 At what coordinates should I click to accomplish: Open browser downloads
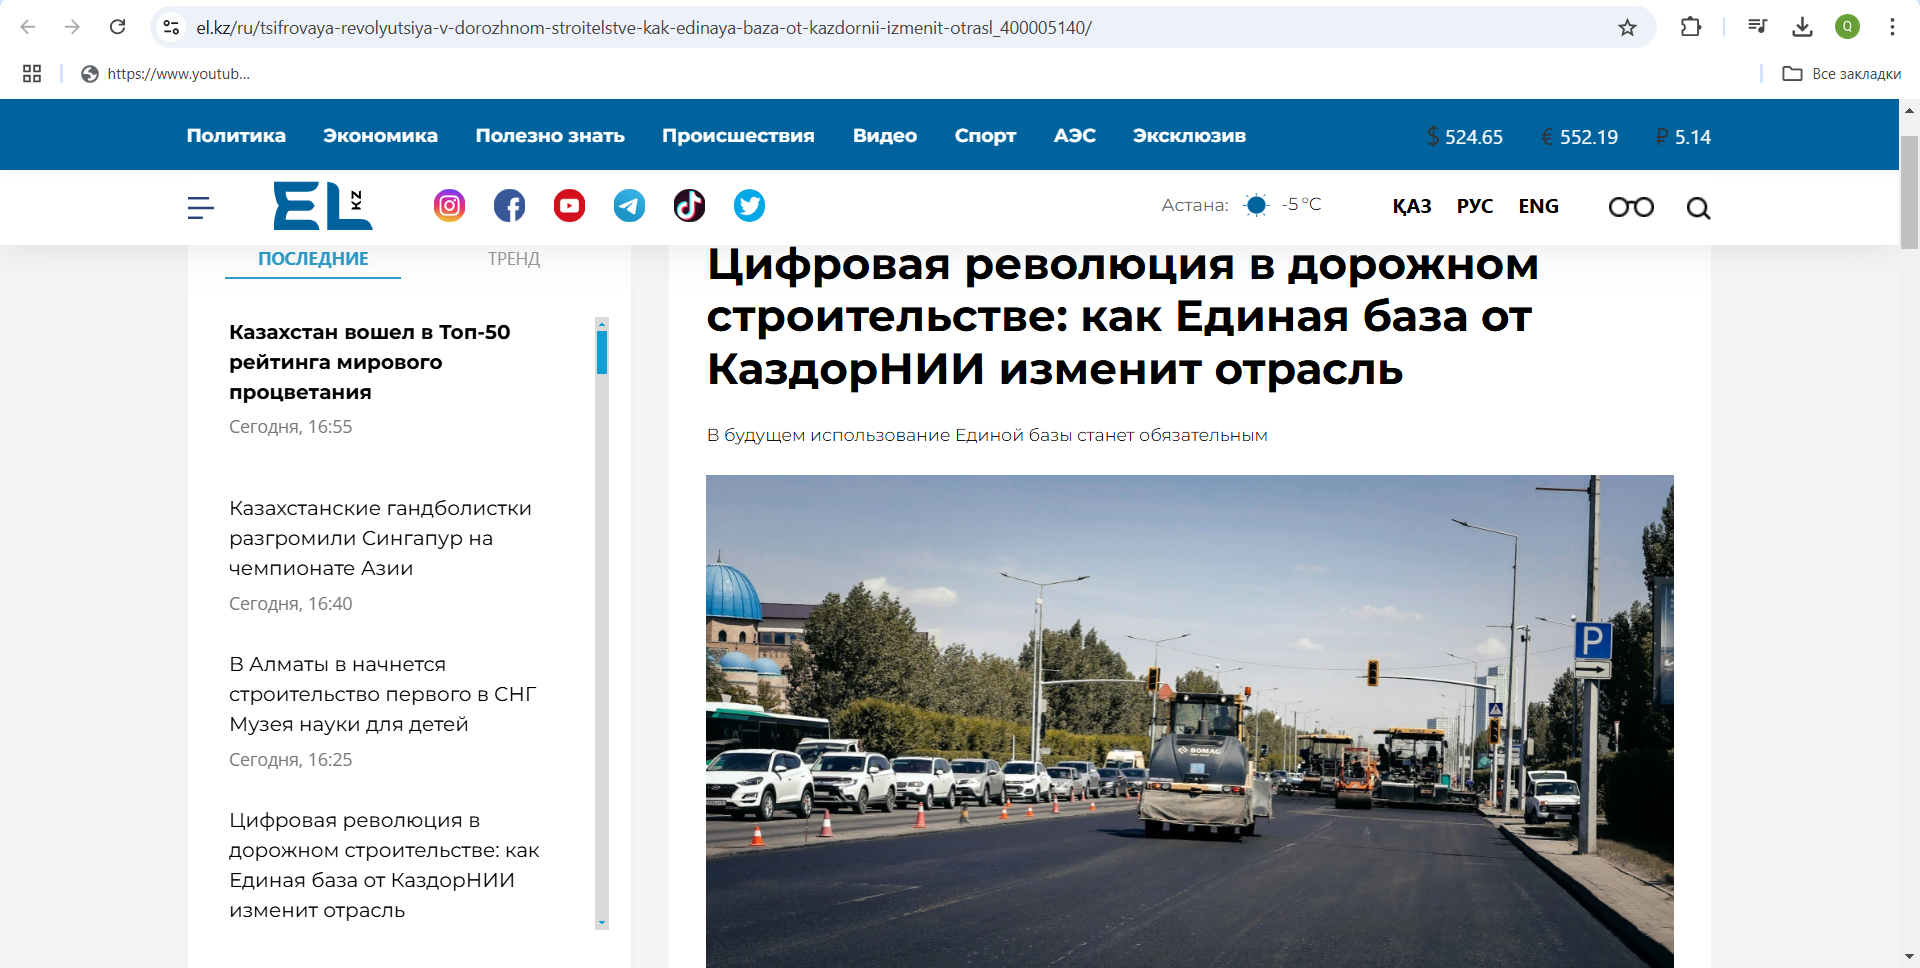coord(1802,27)
